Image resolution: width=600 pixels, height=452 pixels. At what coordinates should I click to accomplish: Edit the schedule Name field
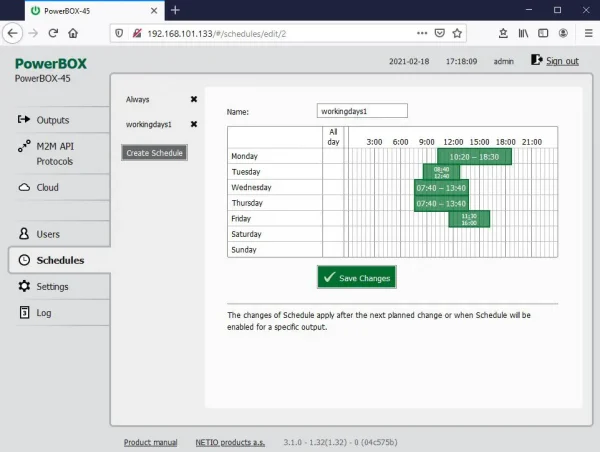362,111
